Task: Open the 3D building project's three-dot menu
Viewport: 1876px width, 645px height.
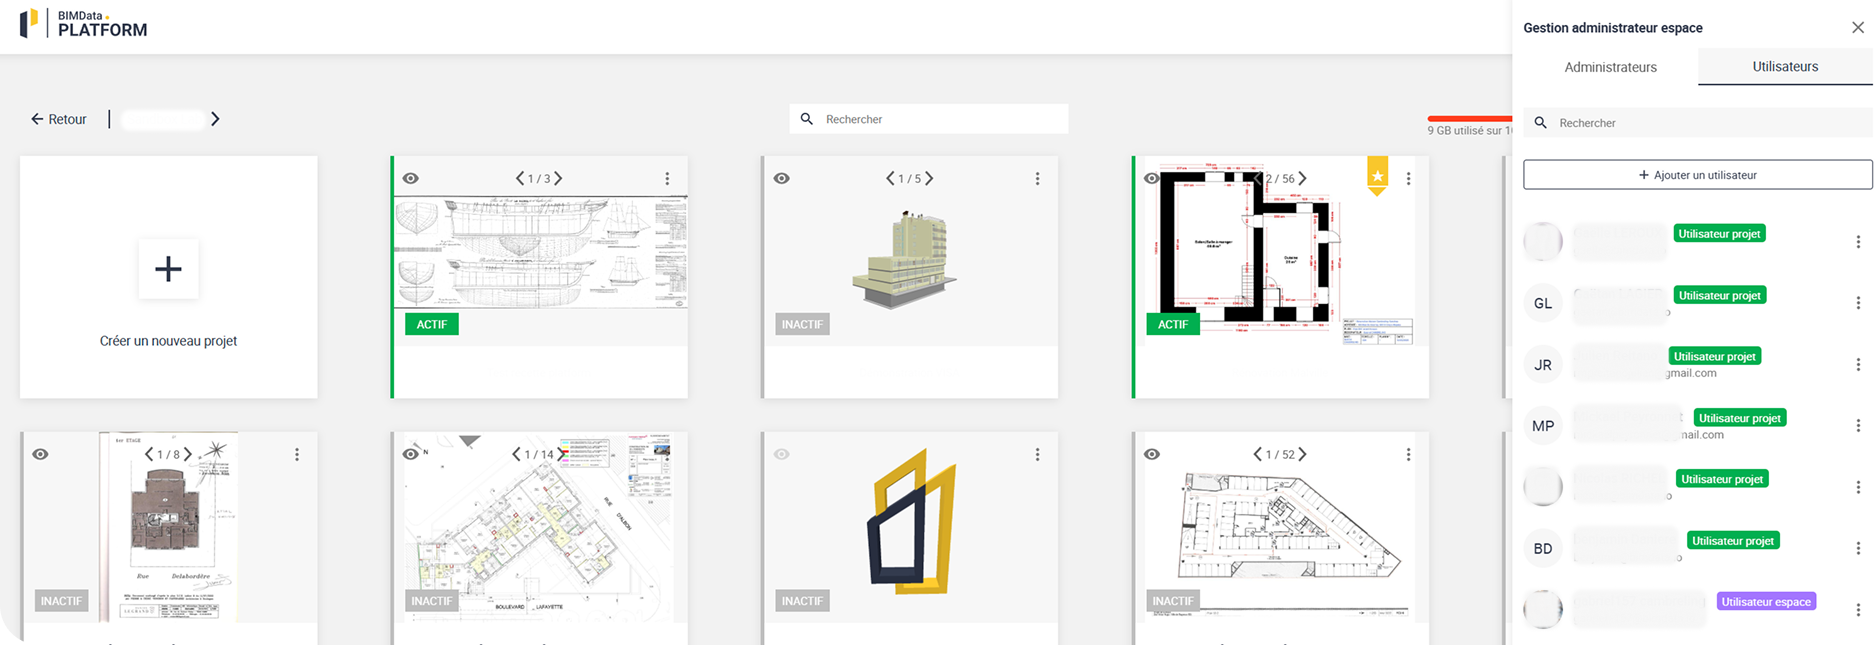Action: 1037,179
